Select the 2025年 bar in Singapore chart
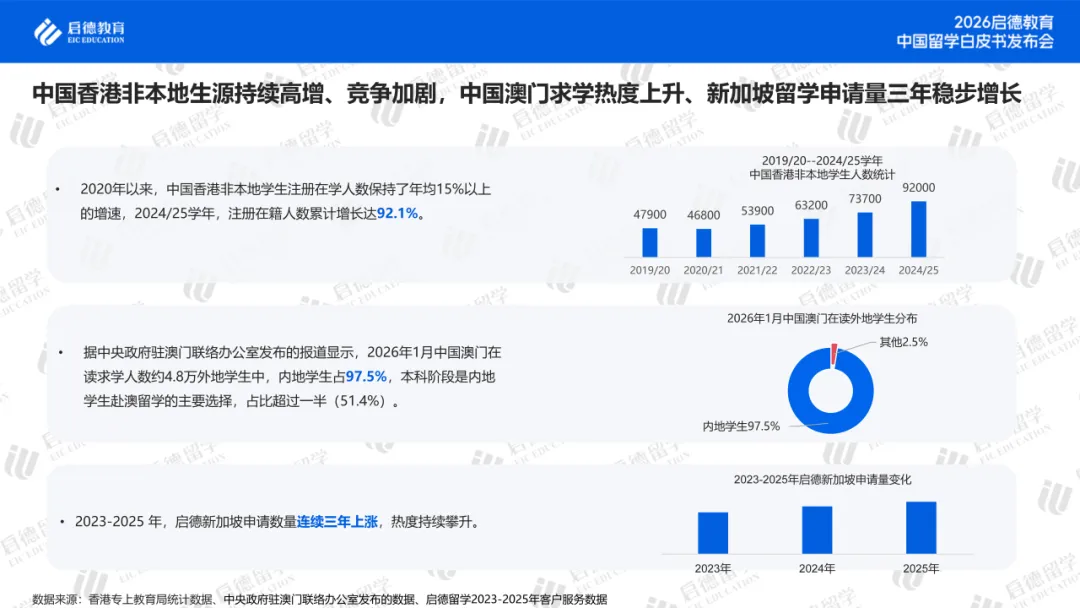Viewport: 1080px width, 608px height. click(x=921, y=527)
